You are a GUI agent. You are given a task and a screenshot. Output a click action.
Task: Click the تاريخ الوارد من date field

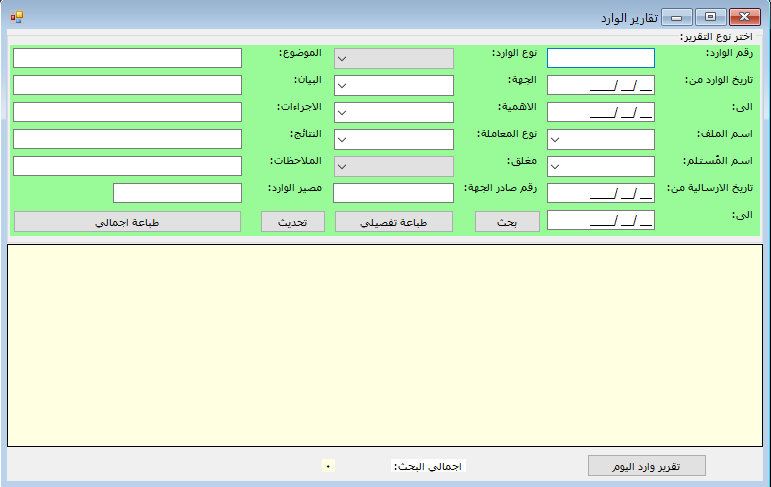600,85
